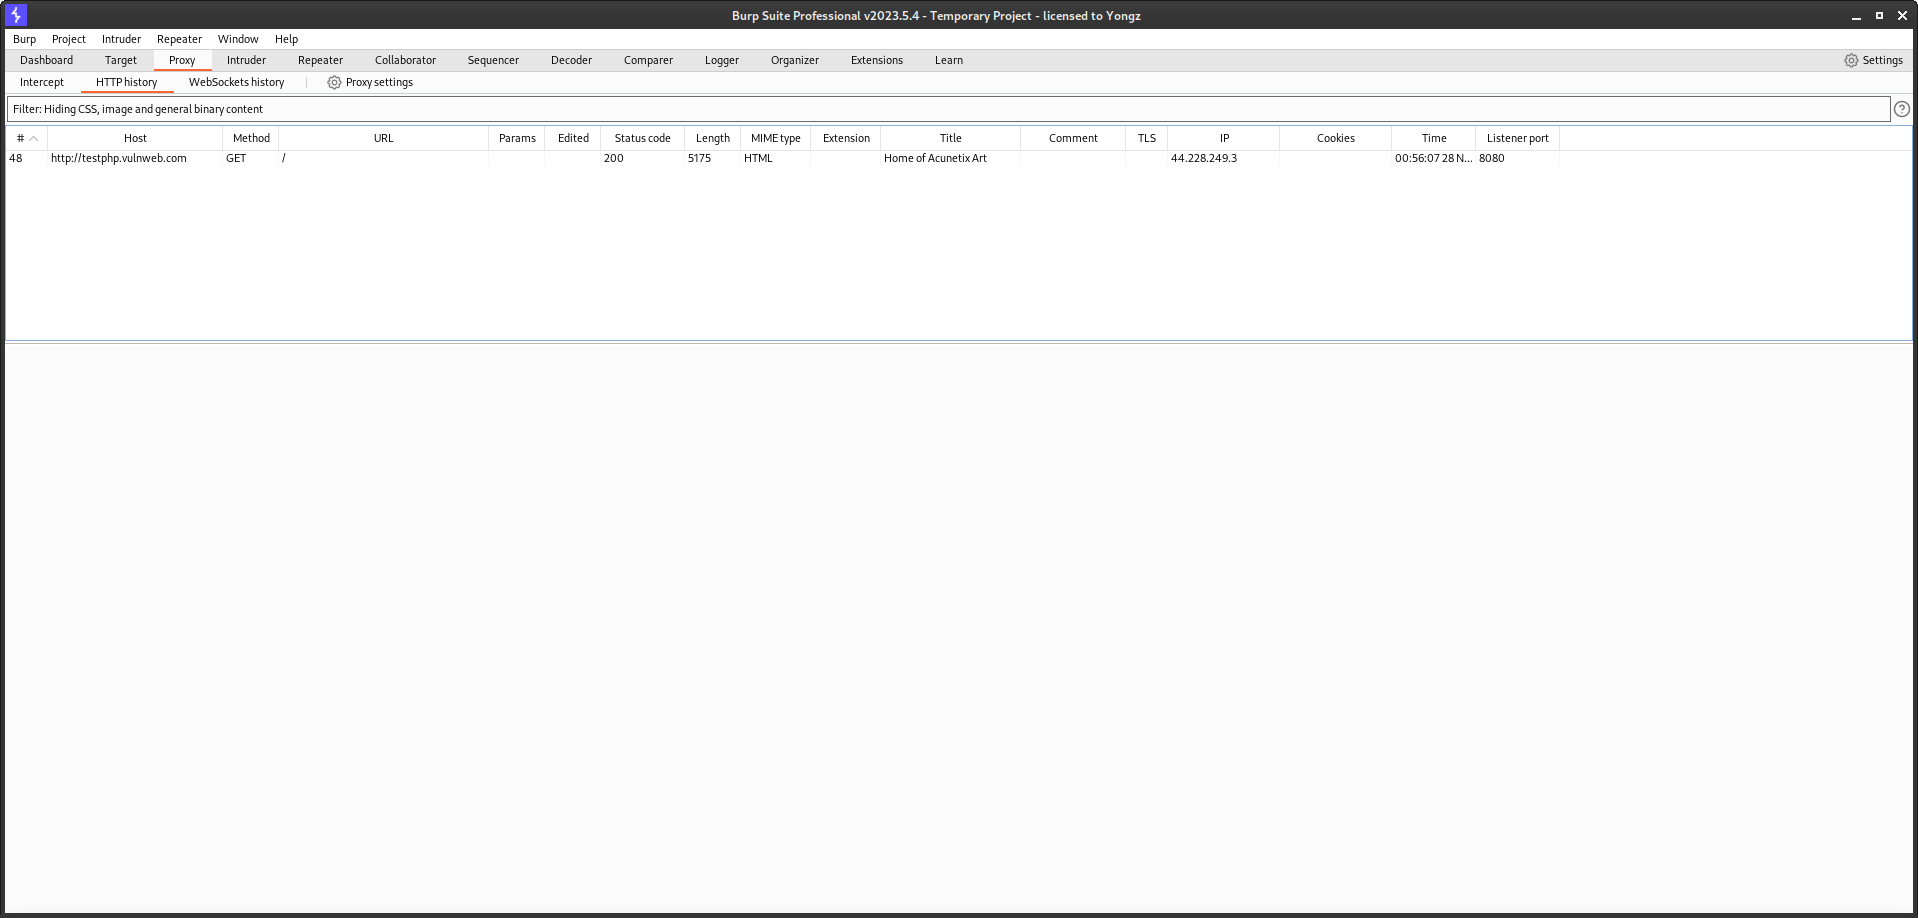Open the Comparer tab
Image resolution: width=1918 pixels, height=918 pixels.
[648, 60]
